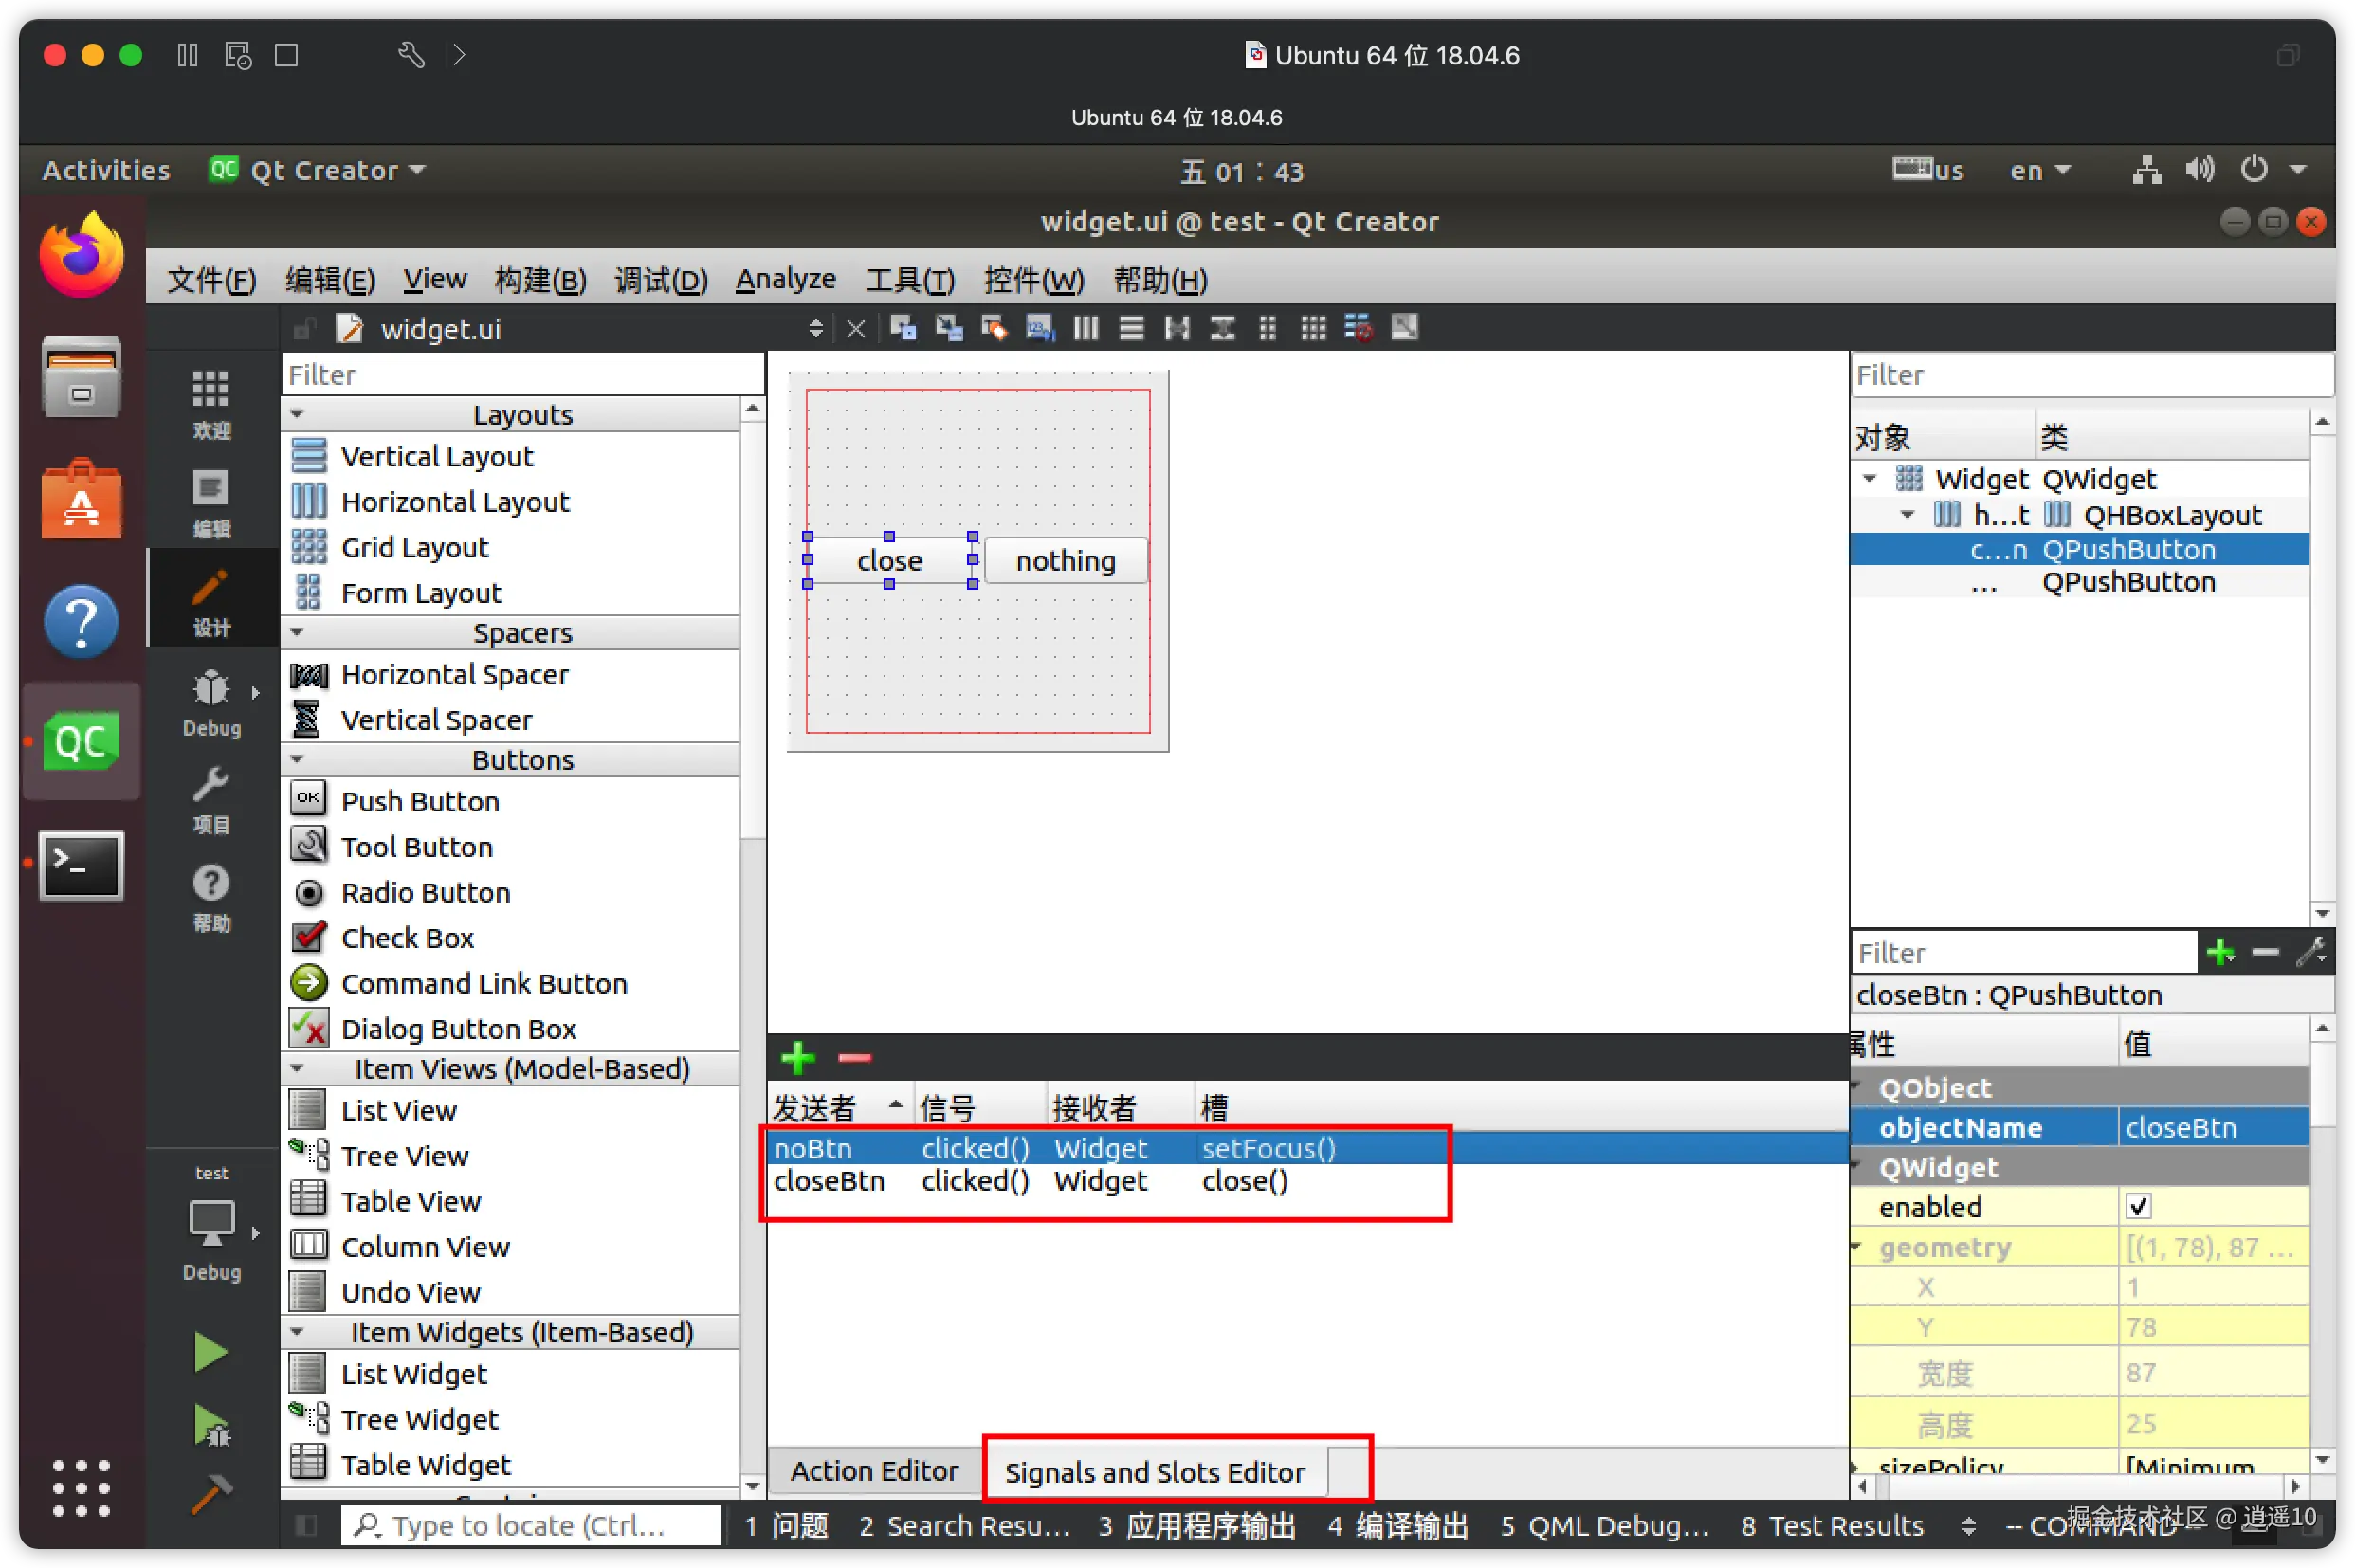Screen dimensions: 2355x1568
Task: Switch to Debug mode in sidebar
Action: (211, 703)
